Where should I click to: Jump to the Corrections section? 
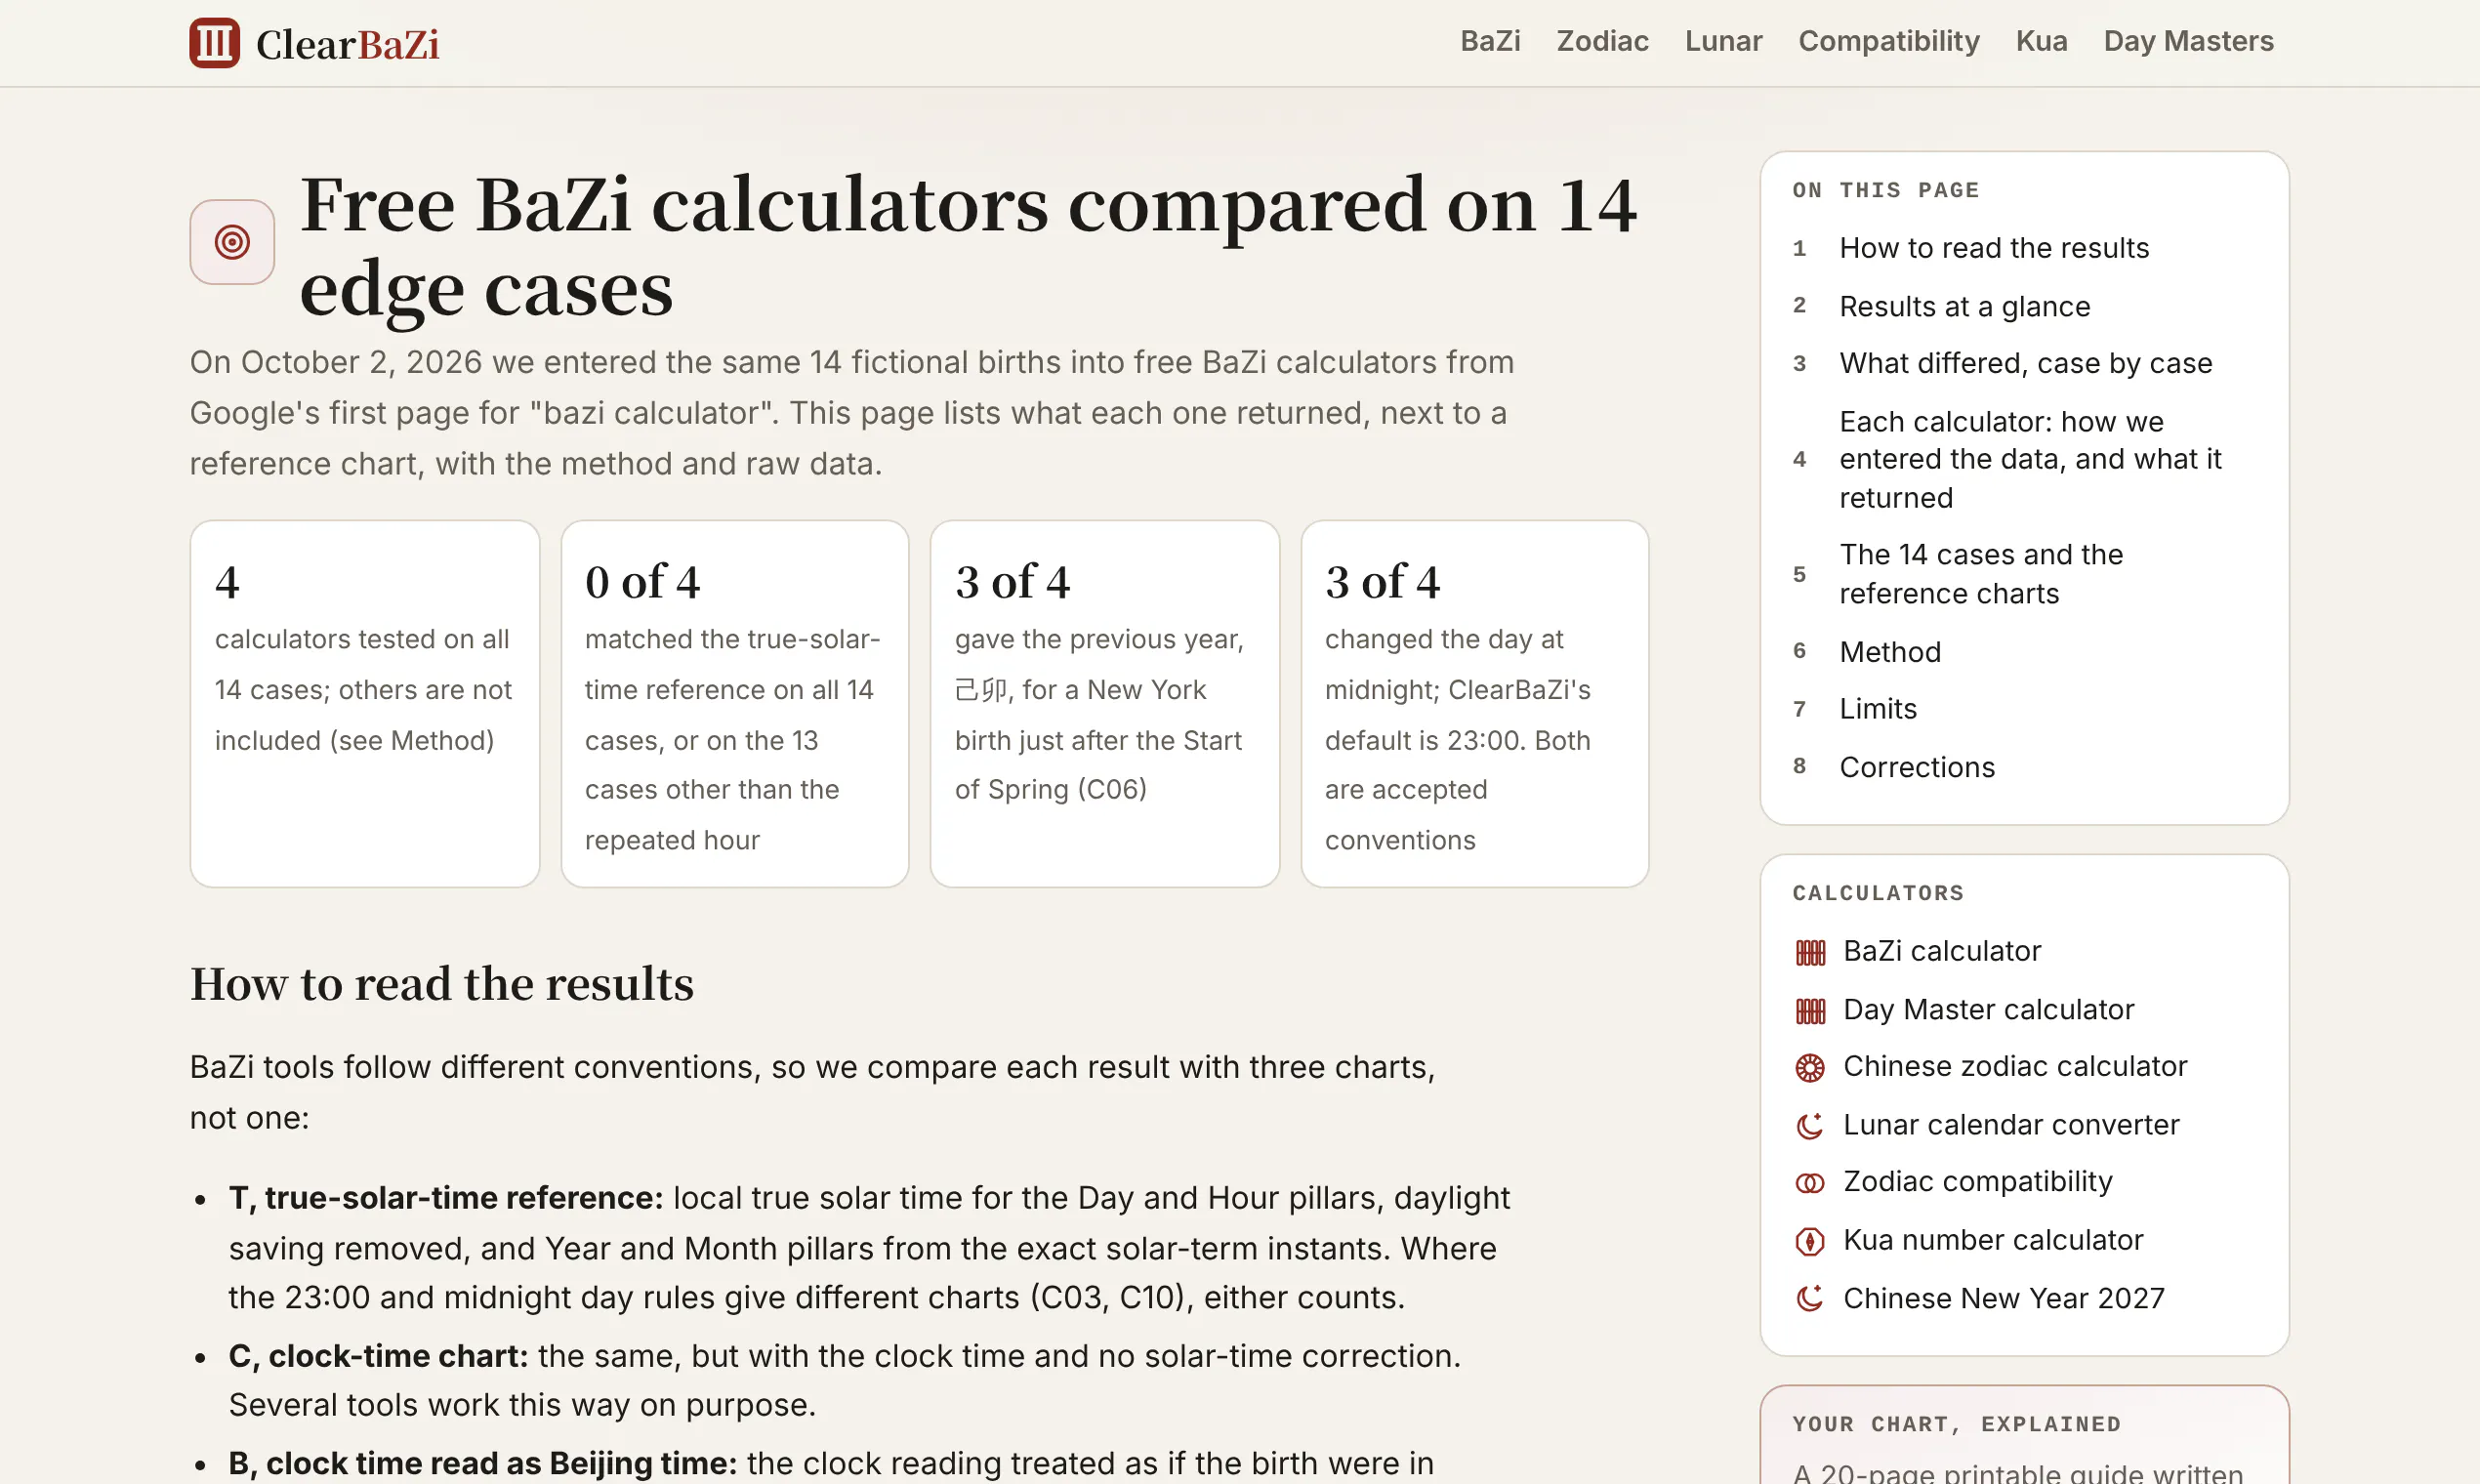[1917, 767]
